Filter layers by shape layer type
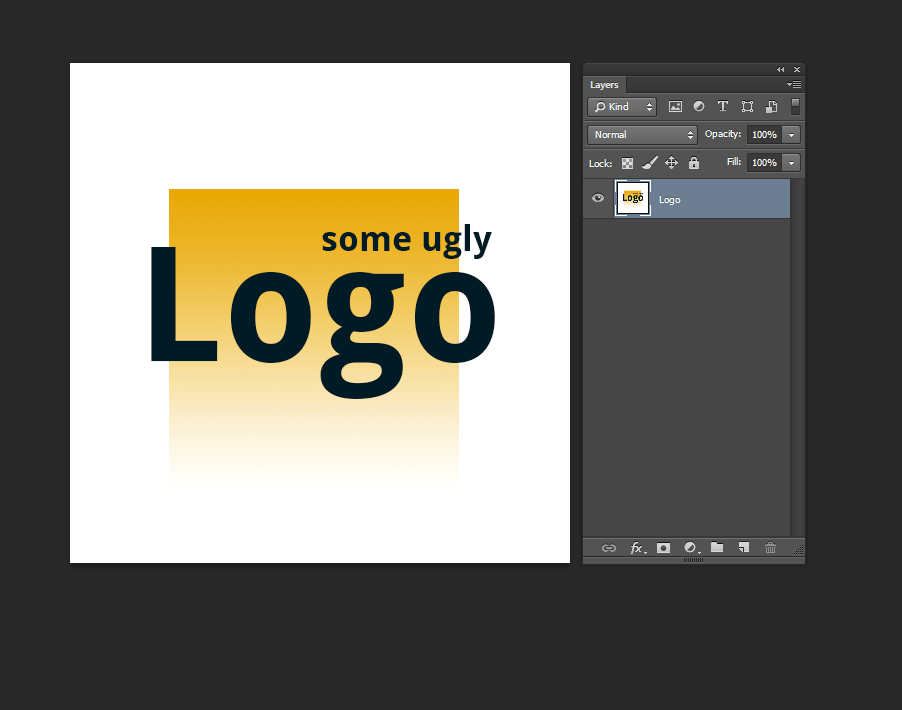 (x=747, y=106)
